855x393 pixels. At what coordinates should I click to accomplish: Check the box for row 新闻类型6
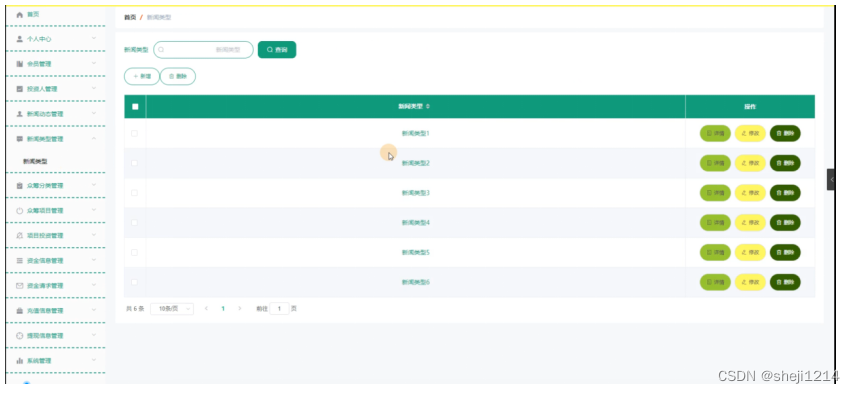(x=135, y=282)
